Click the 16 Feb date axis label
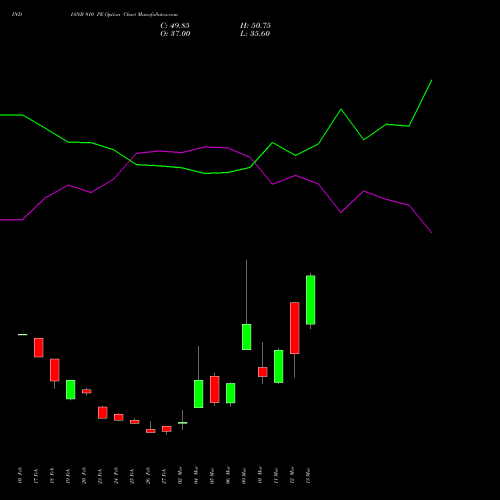Screen dimensions: 500x500 (20, 475)
